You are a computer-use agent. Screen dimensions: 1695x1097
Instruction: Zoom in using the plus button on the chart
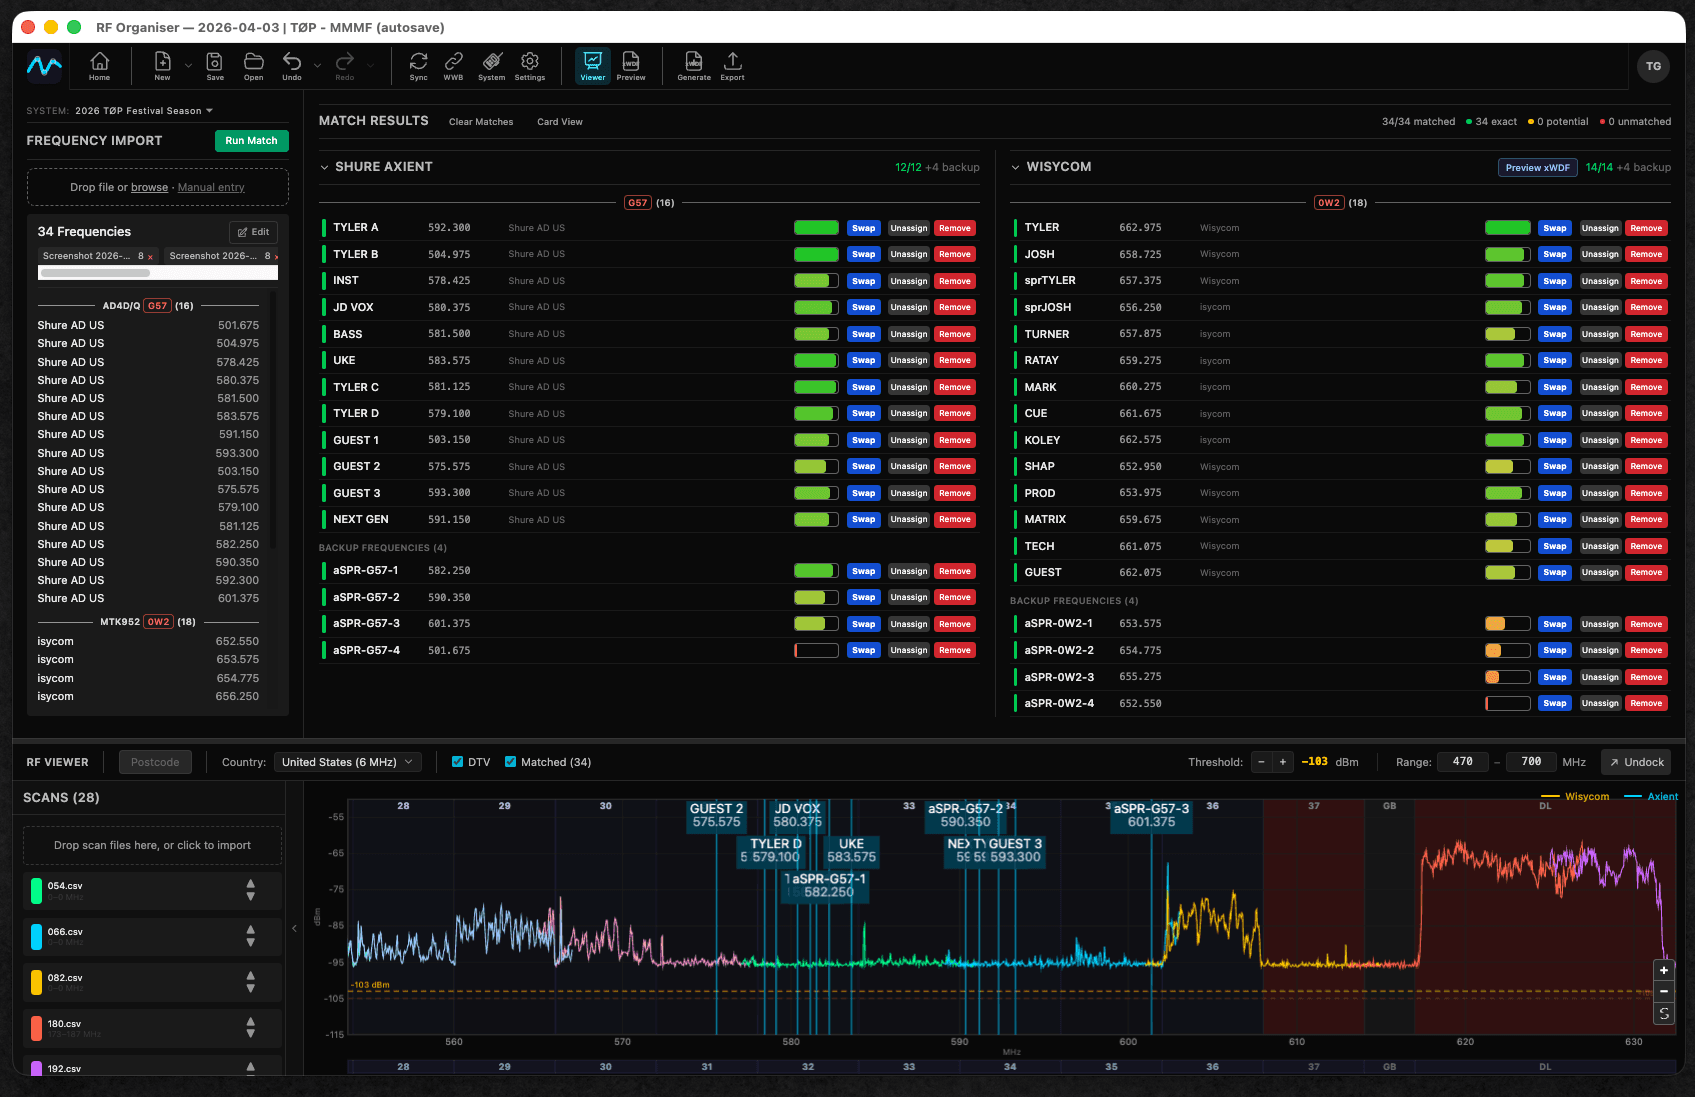(1664, 969)
